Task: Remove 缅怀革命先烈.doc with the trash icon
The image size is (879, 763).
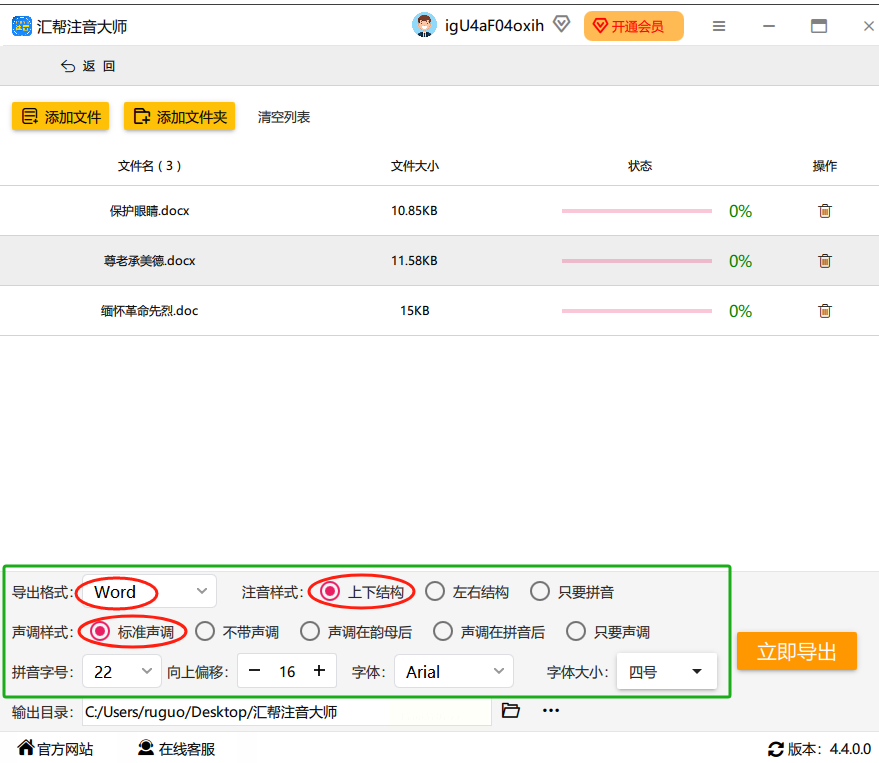Action: pyautogui.click(x=824, y=311)
